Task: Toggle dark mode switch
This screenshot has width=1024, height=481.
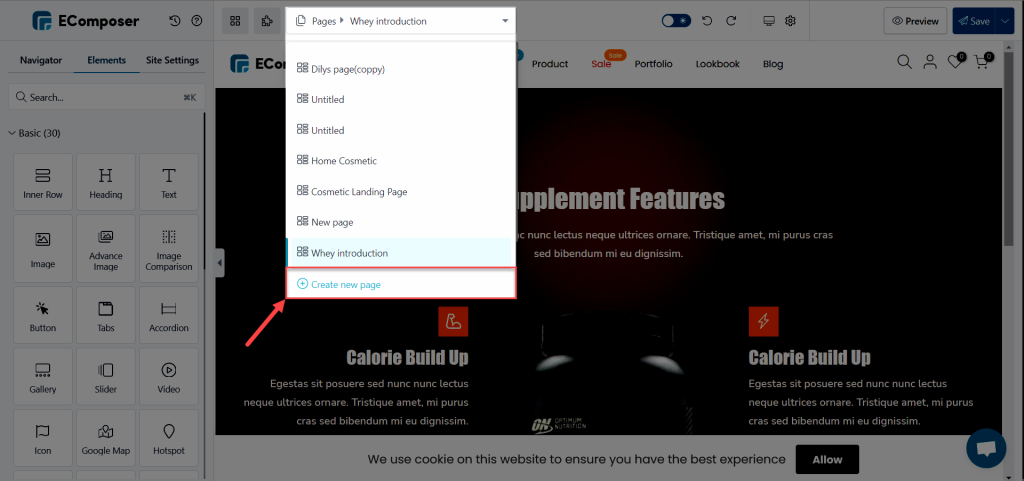Action: [x=677, y=21]
